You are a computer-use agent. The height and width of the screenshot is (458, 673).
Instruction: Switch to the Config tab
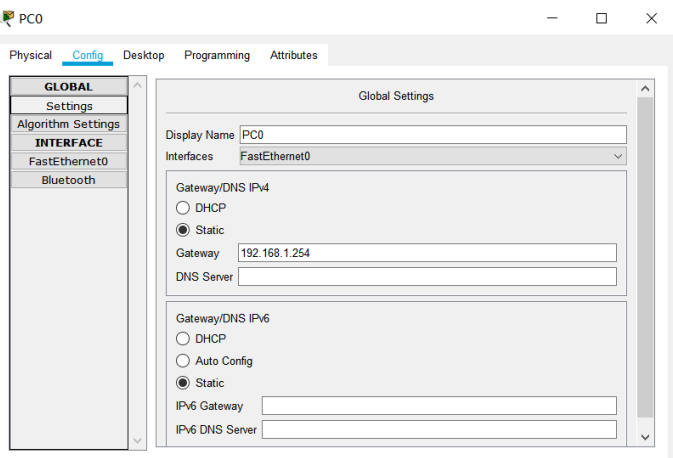point(88,55)
